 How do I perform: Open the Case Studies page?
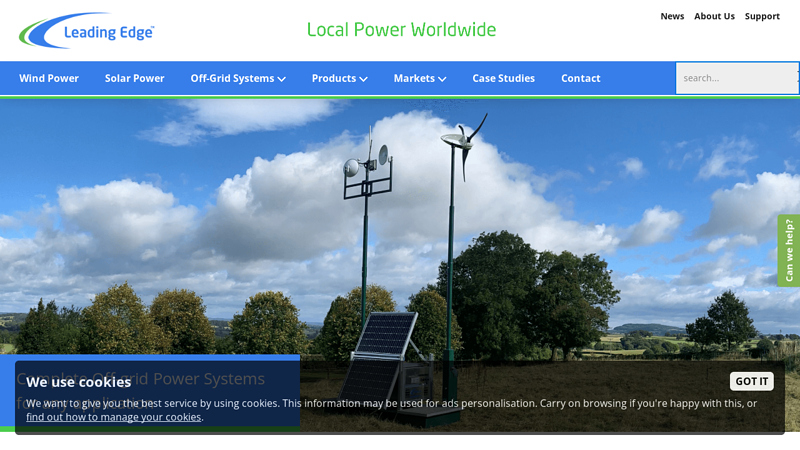(x=504, y=79)
